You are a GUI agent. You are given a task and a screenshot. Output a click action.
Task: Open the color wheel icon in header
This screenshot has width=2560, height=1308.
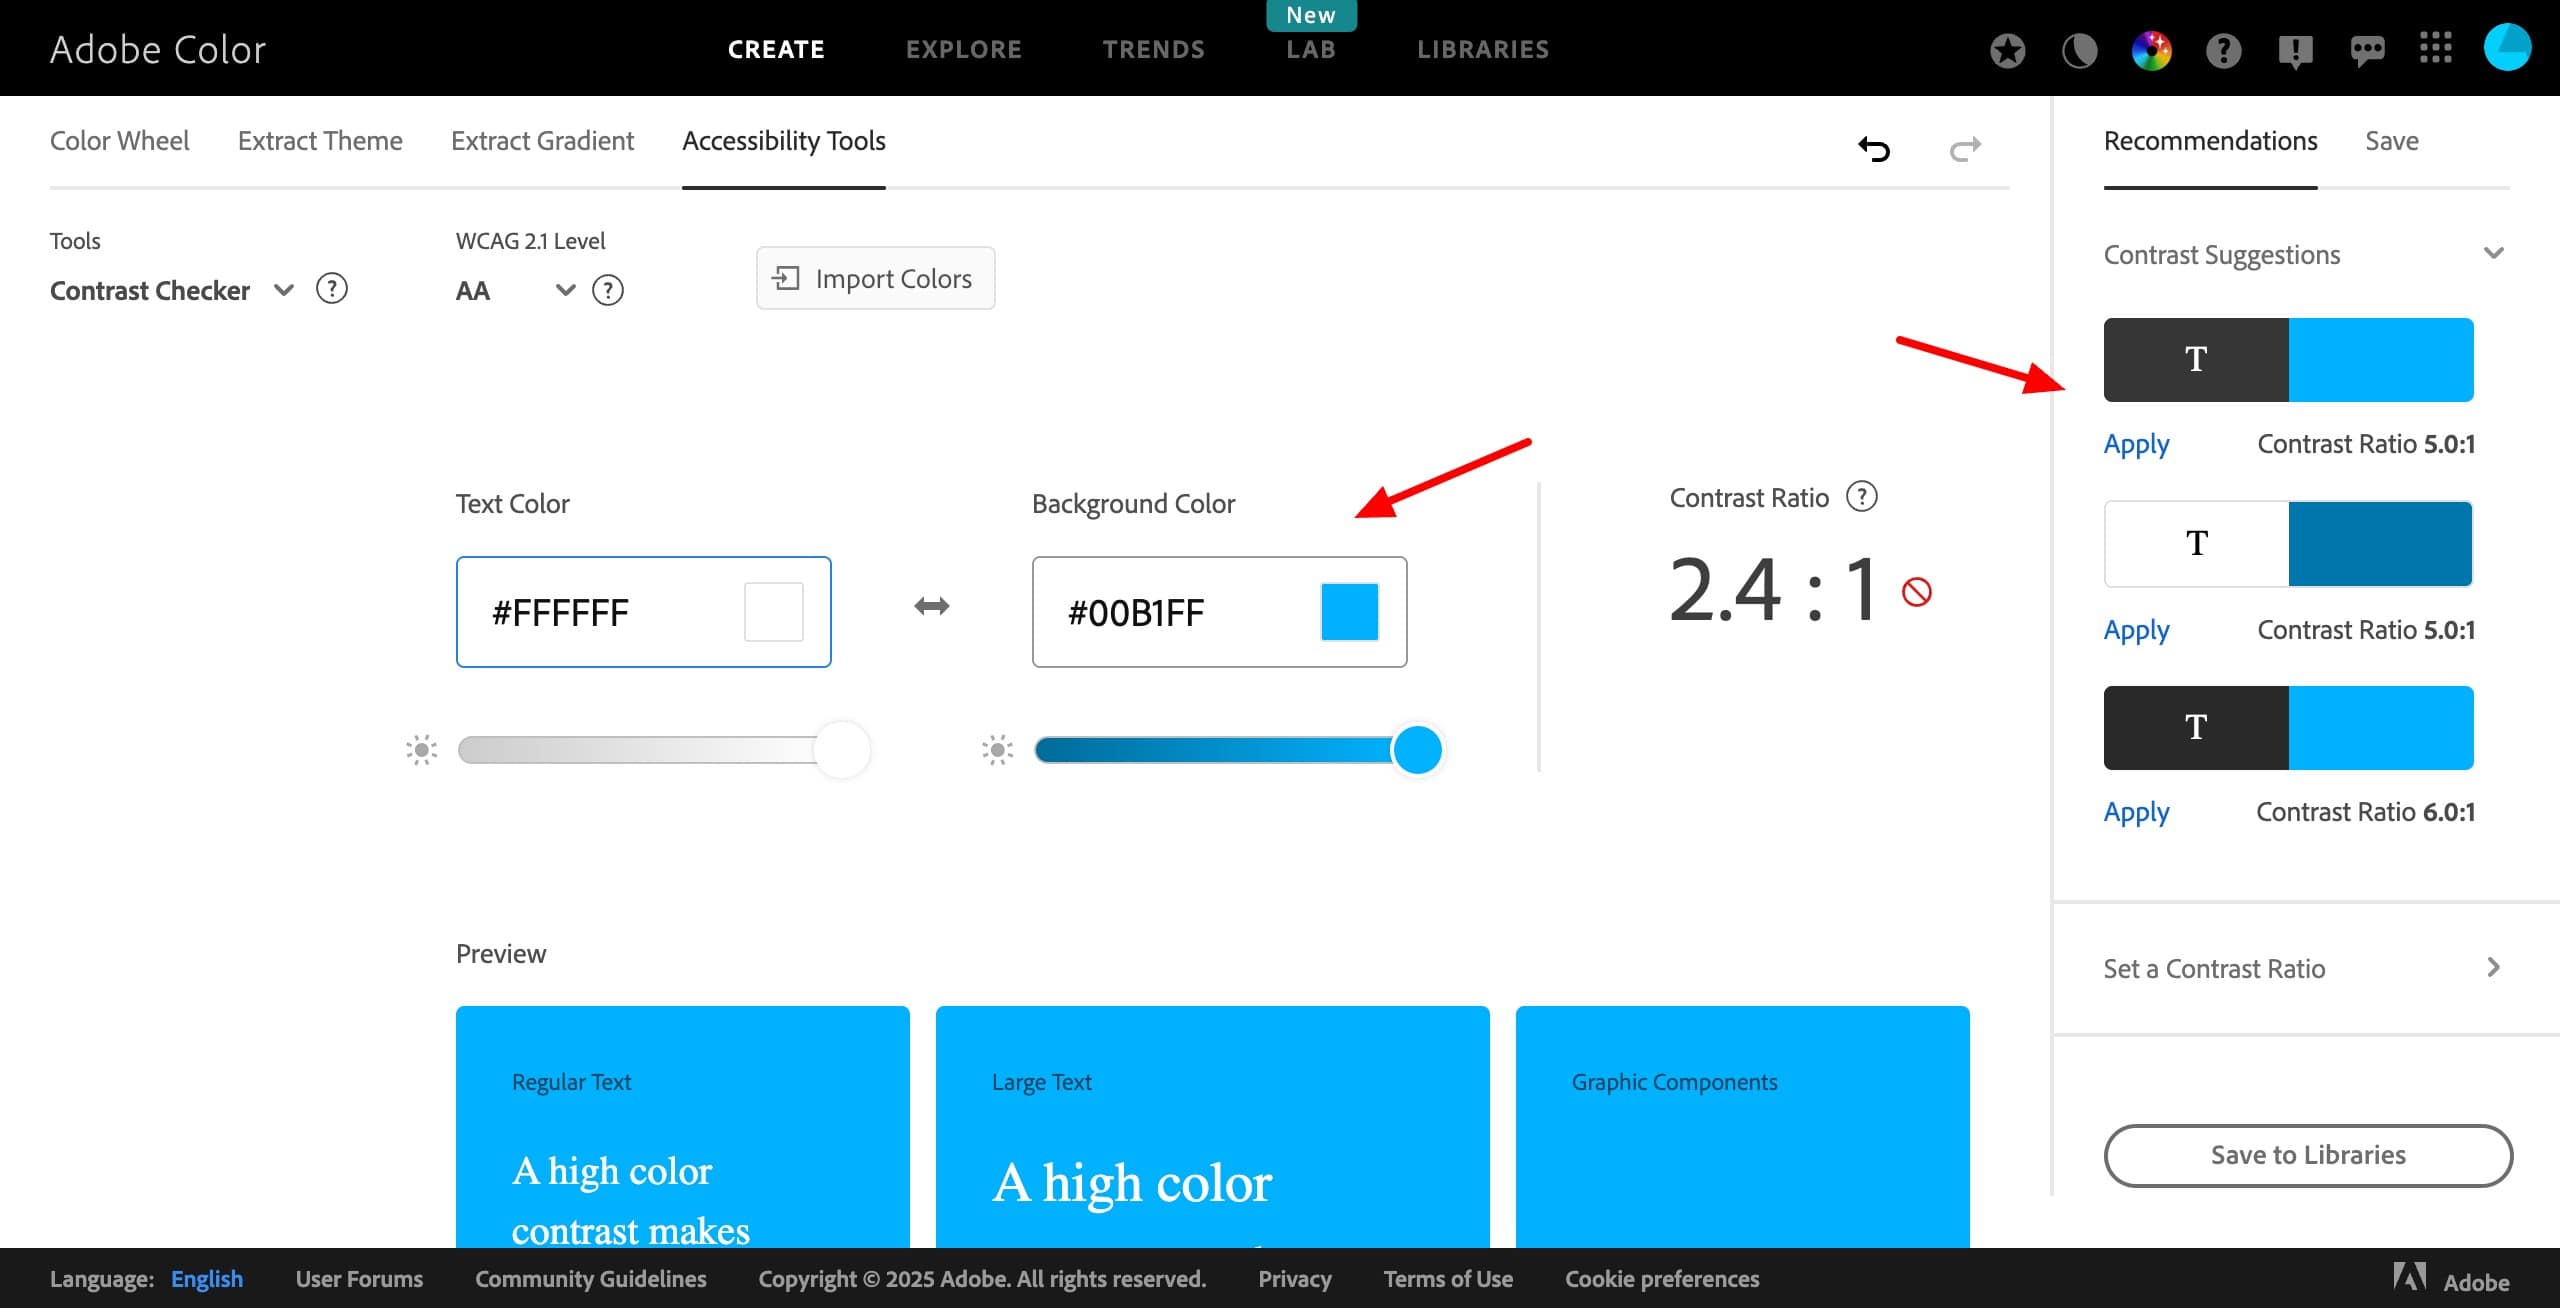pos(2151,50)
